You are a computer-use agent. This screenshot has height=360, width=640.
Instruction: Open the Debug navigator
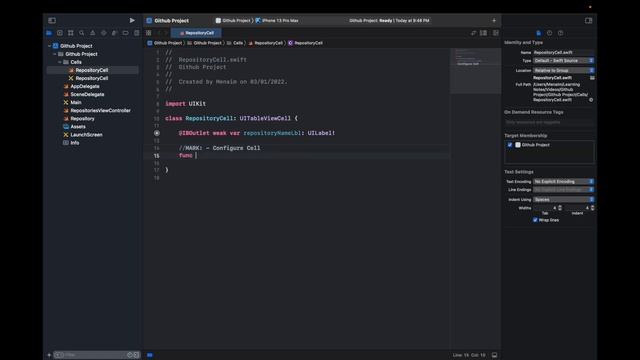114,33
